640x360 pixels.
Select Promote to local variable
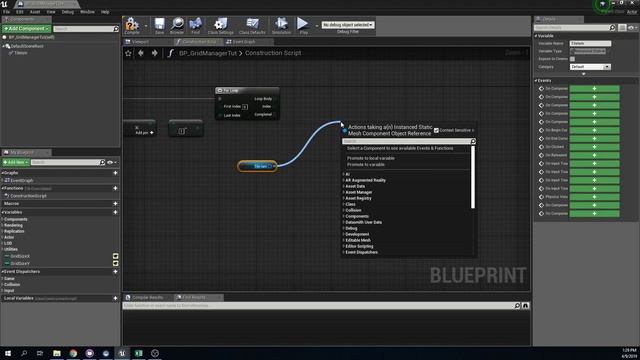371,158
